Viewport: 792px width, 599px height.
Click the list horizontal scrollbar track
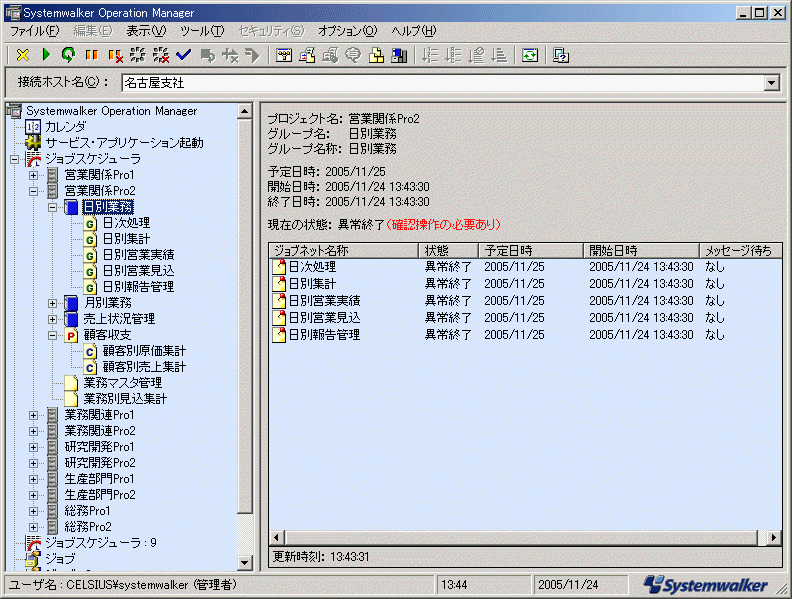point(762,538)
